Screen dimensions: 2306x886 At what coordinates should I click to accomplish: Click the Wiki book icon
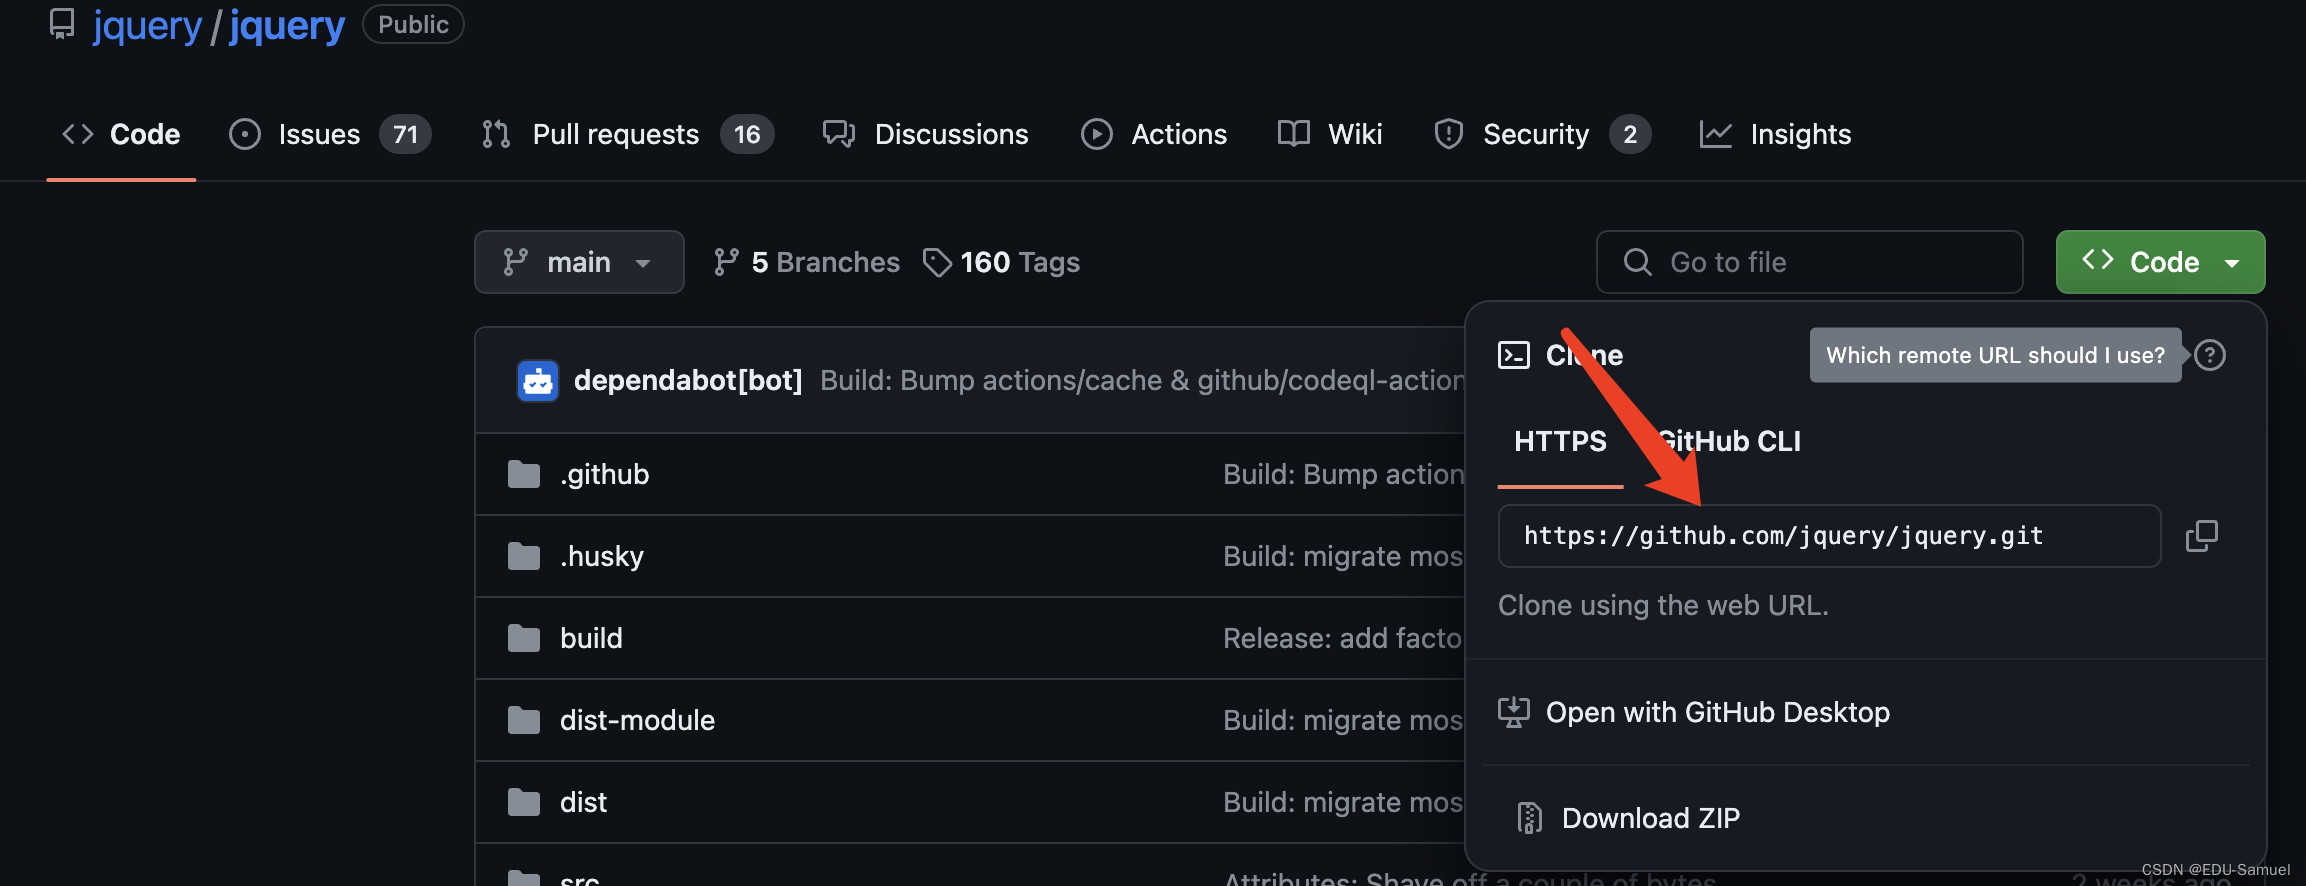[x=1294, y=134]
